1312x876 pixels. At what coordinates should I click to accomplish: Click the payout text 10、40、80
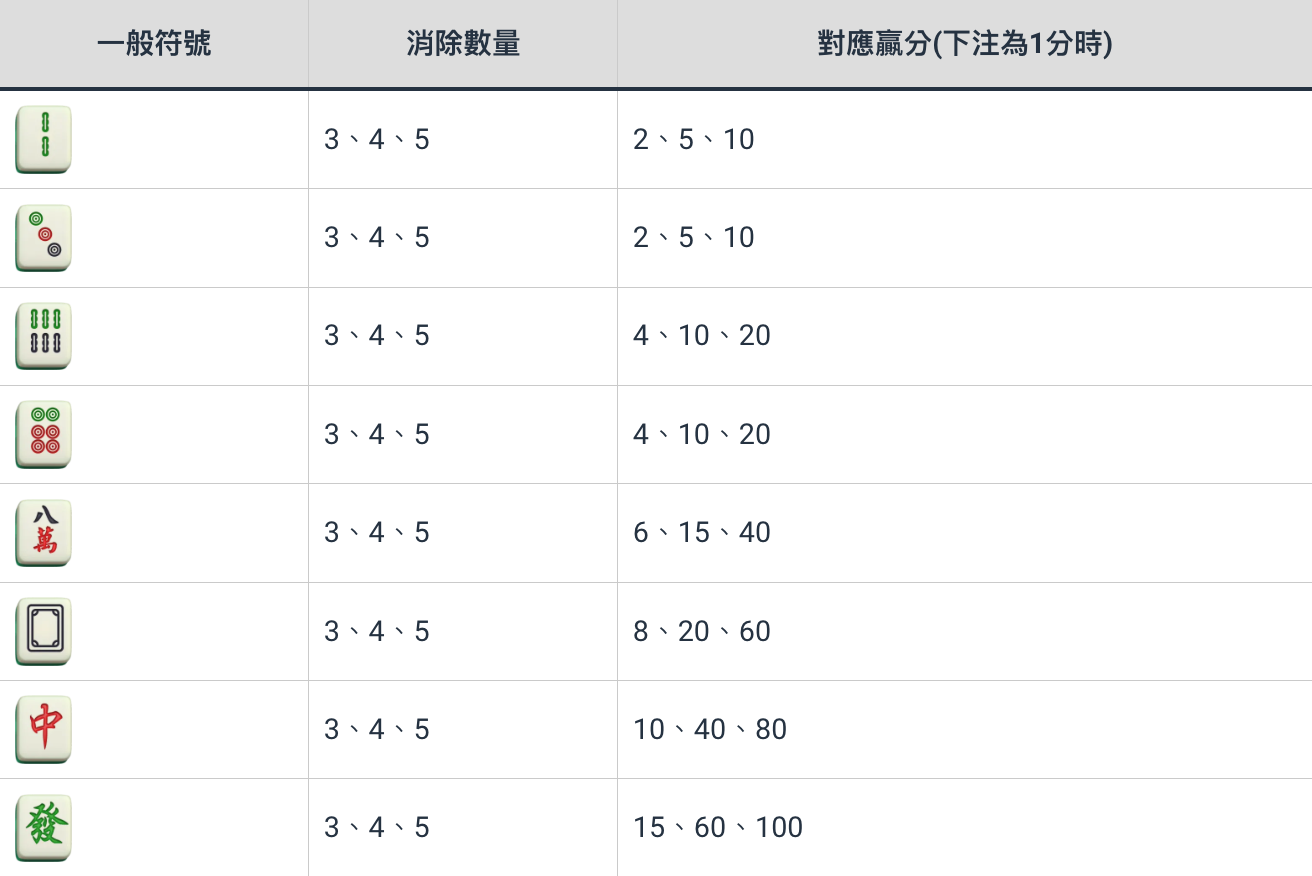click(x=710, y=730)
